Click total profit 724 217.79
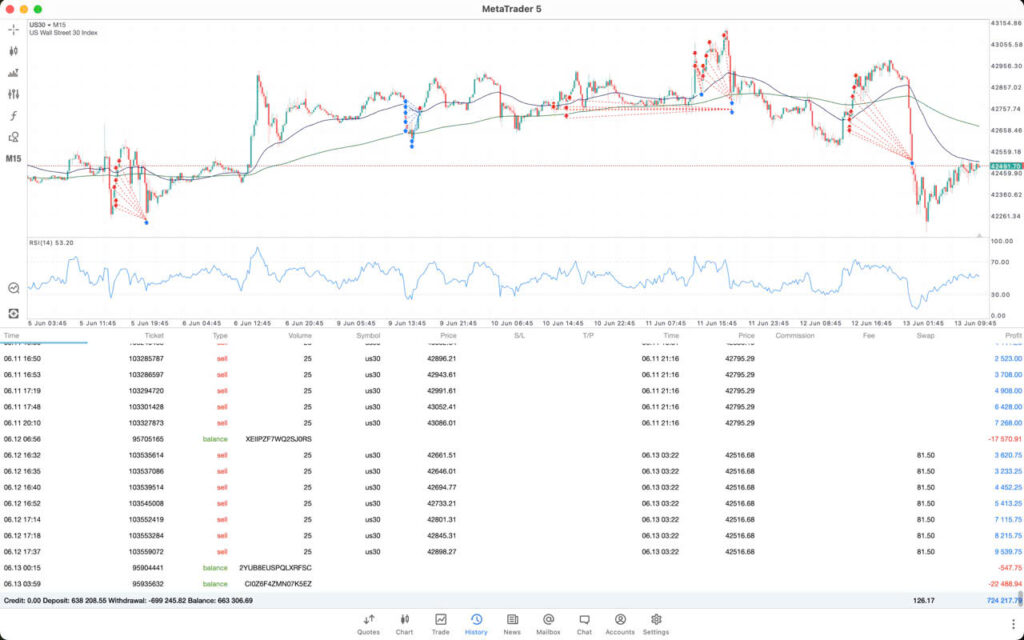Screen dimensions: 1024x640 point(1004,600)
